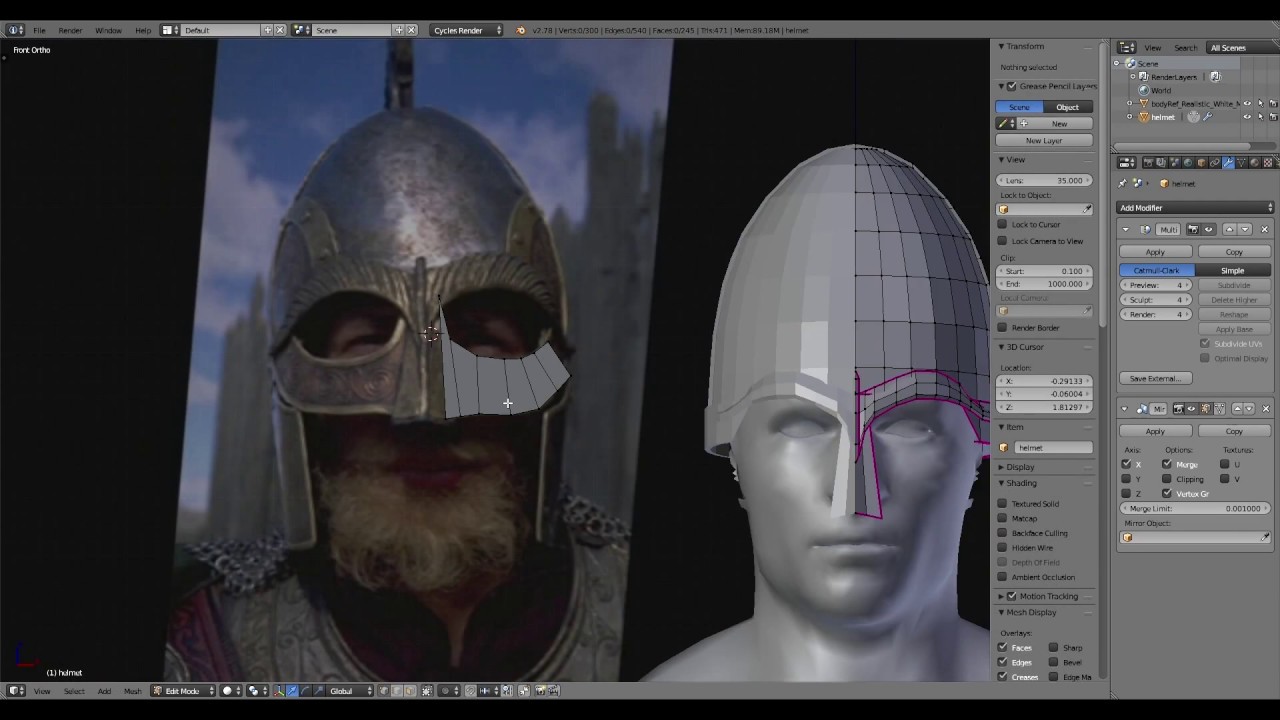
Task: Open the Select menu in viewport header
Action: pyautogui.click(x=74, y=690)
